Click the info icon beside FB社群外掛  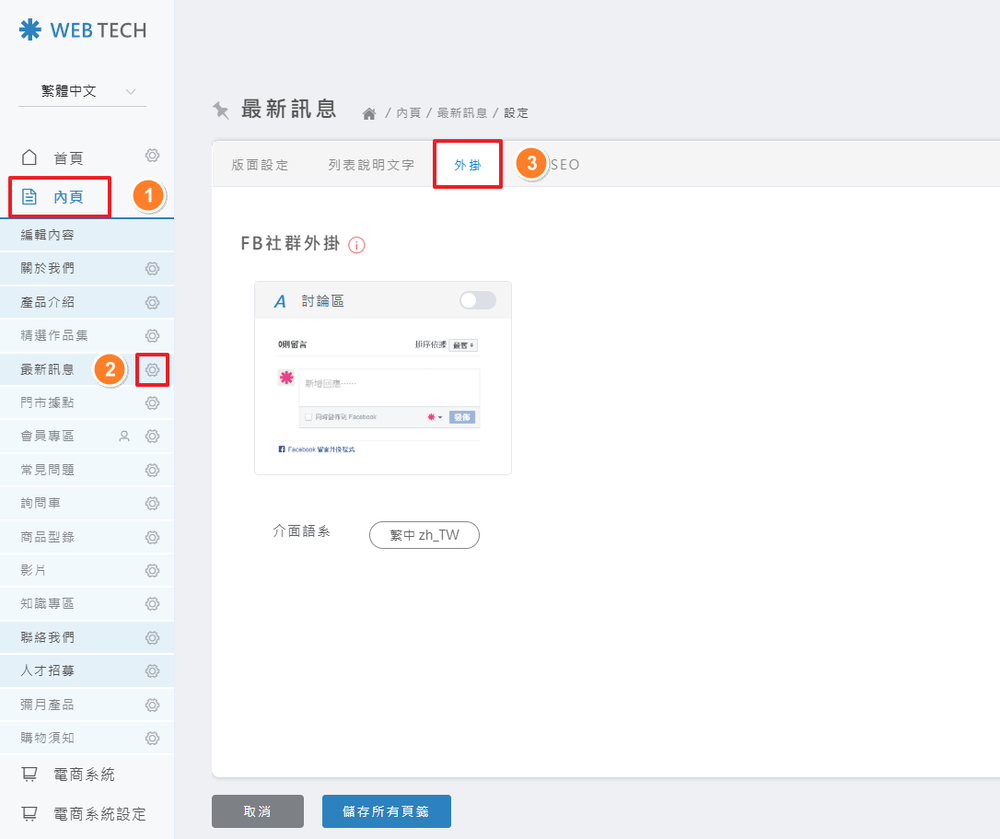click(x=357, y=245)
